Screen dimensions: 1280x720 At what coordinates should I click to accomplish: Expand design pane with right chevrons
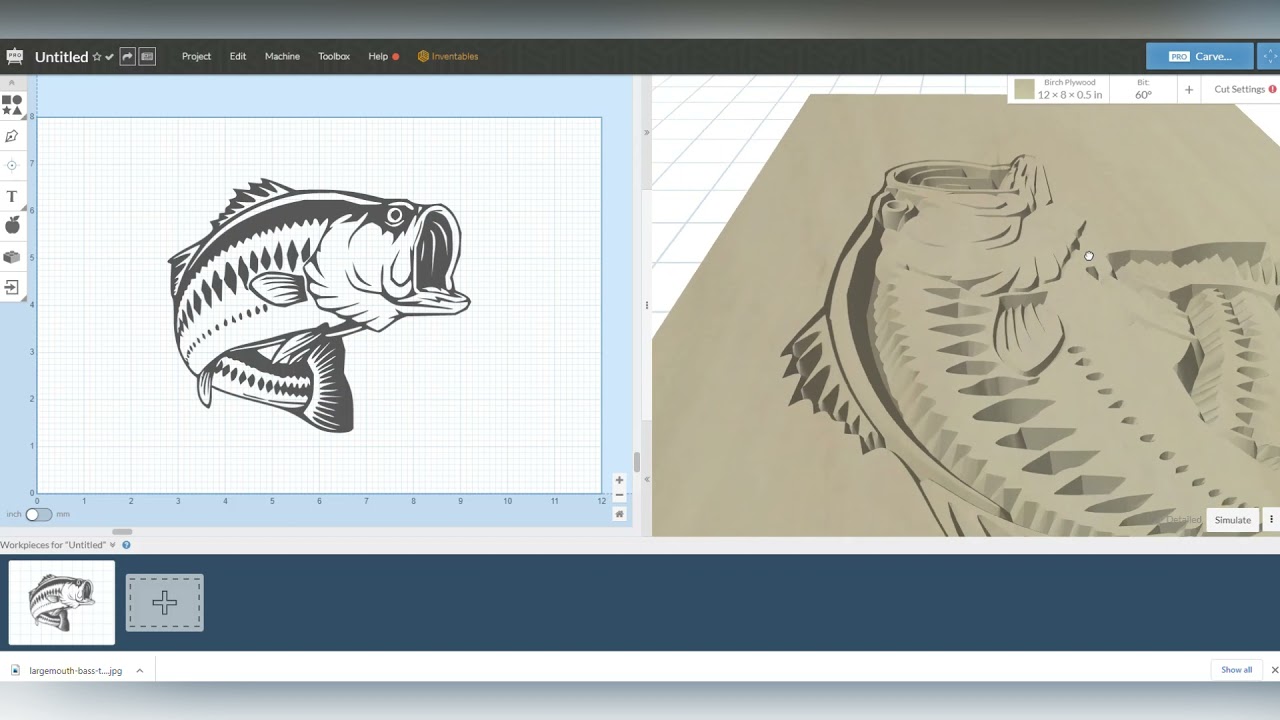tap(646, 132)
